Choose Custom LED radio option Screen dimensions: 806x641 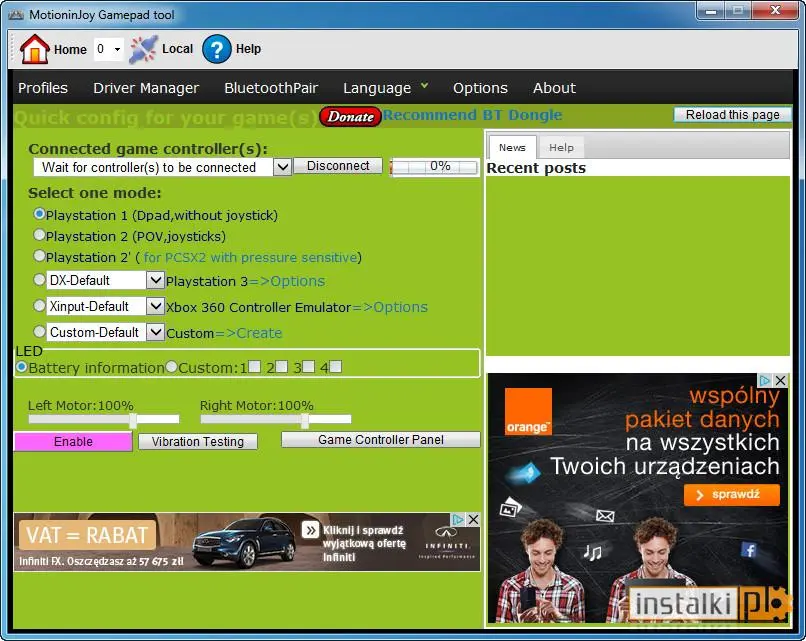click(171, 367)
